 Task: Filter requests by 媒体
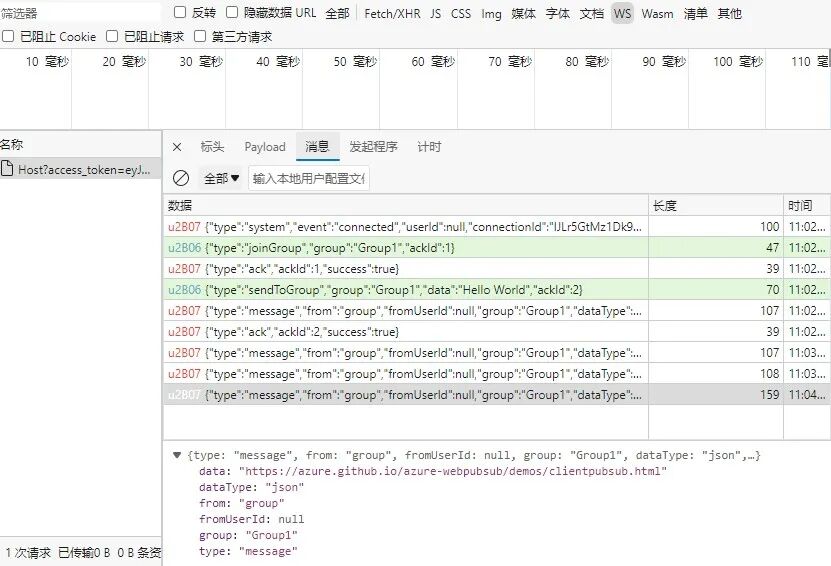click(523, 13)
